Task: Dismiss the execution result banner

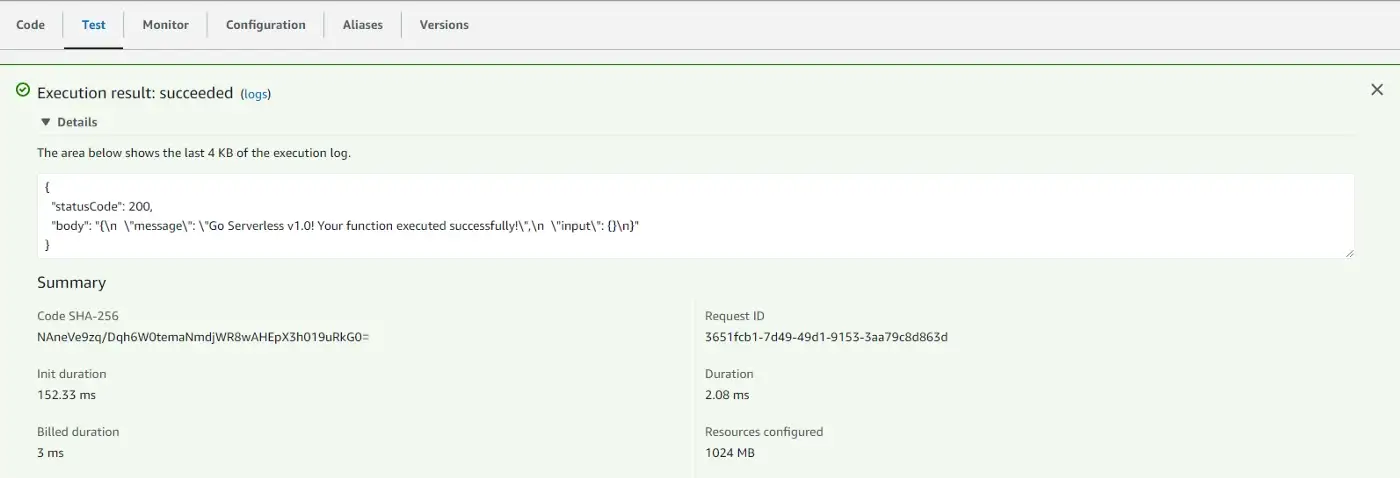Action: click(x=1377, y=90)
